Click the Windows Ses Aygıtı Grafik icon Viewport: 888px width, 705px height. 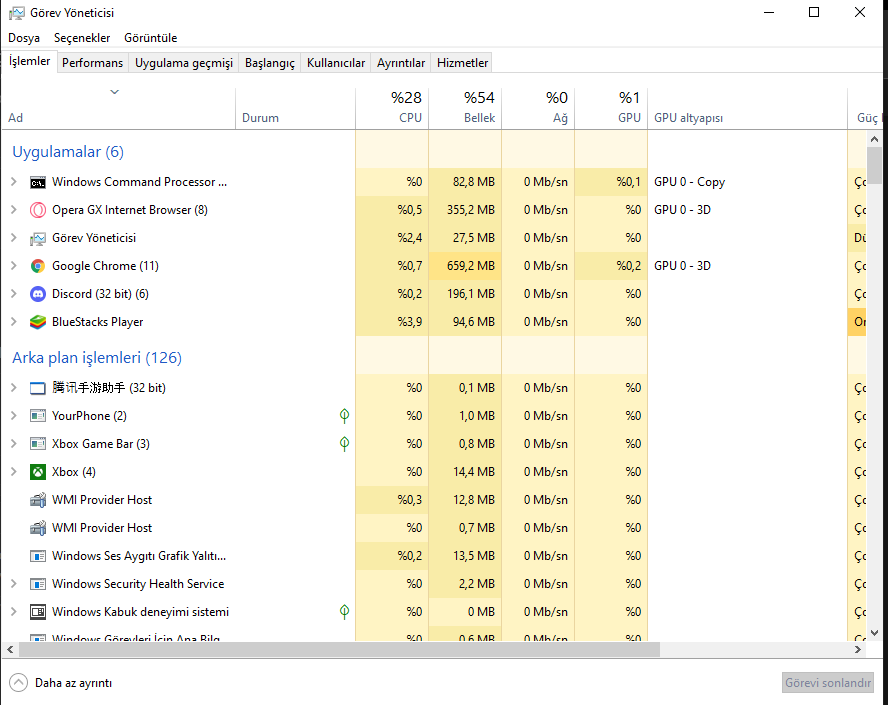pos(37,556)
